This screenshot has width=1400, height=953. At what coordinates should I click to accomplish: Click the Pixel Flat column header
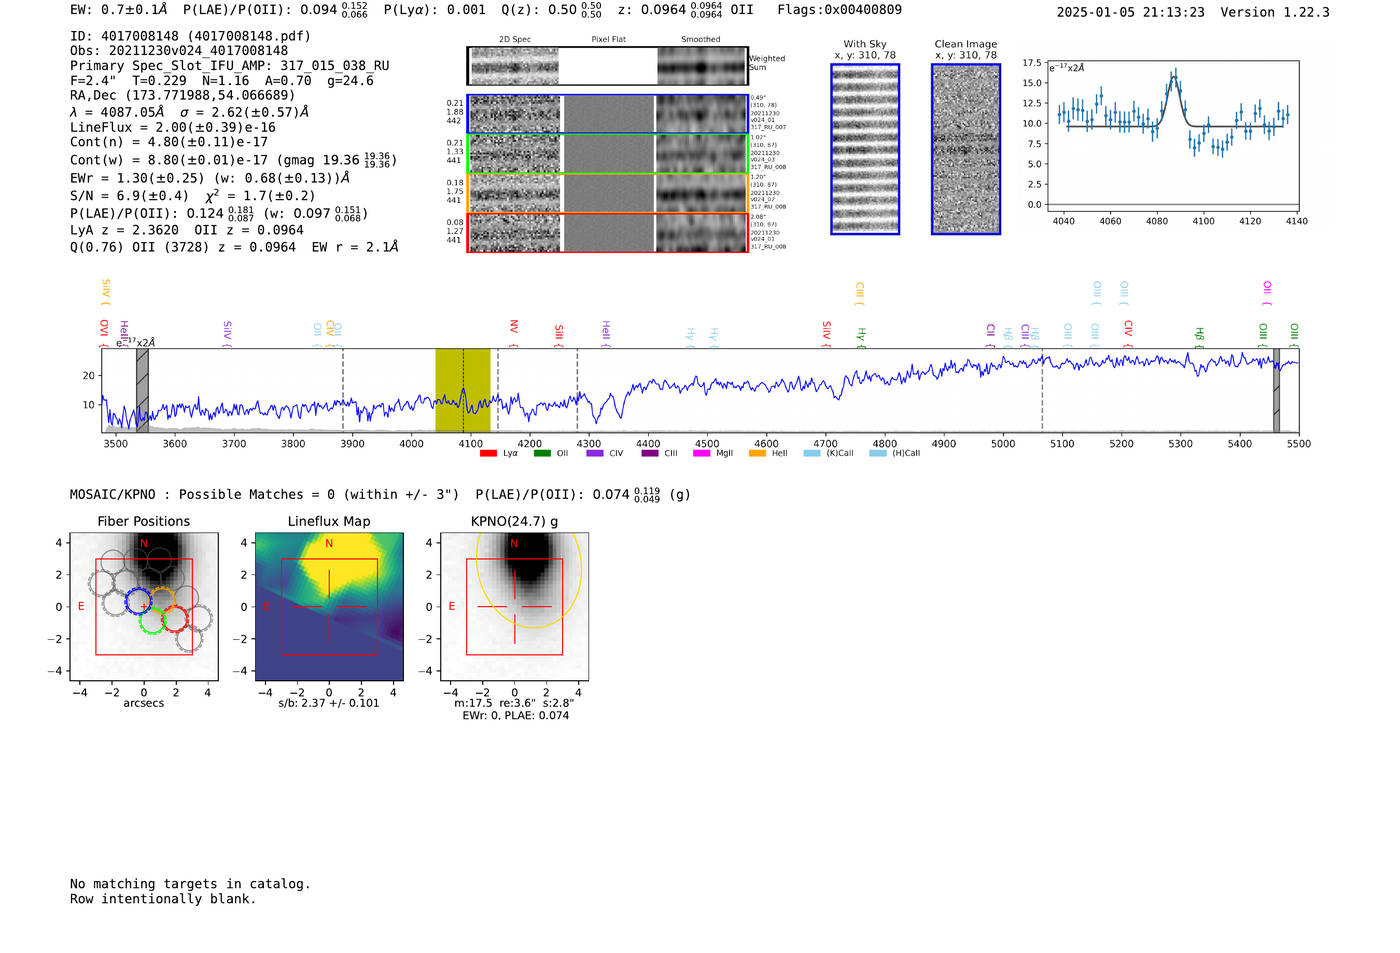609,40
